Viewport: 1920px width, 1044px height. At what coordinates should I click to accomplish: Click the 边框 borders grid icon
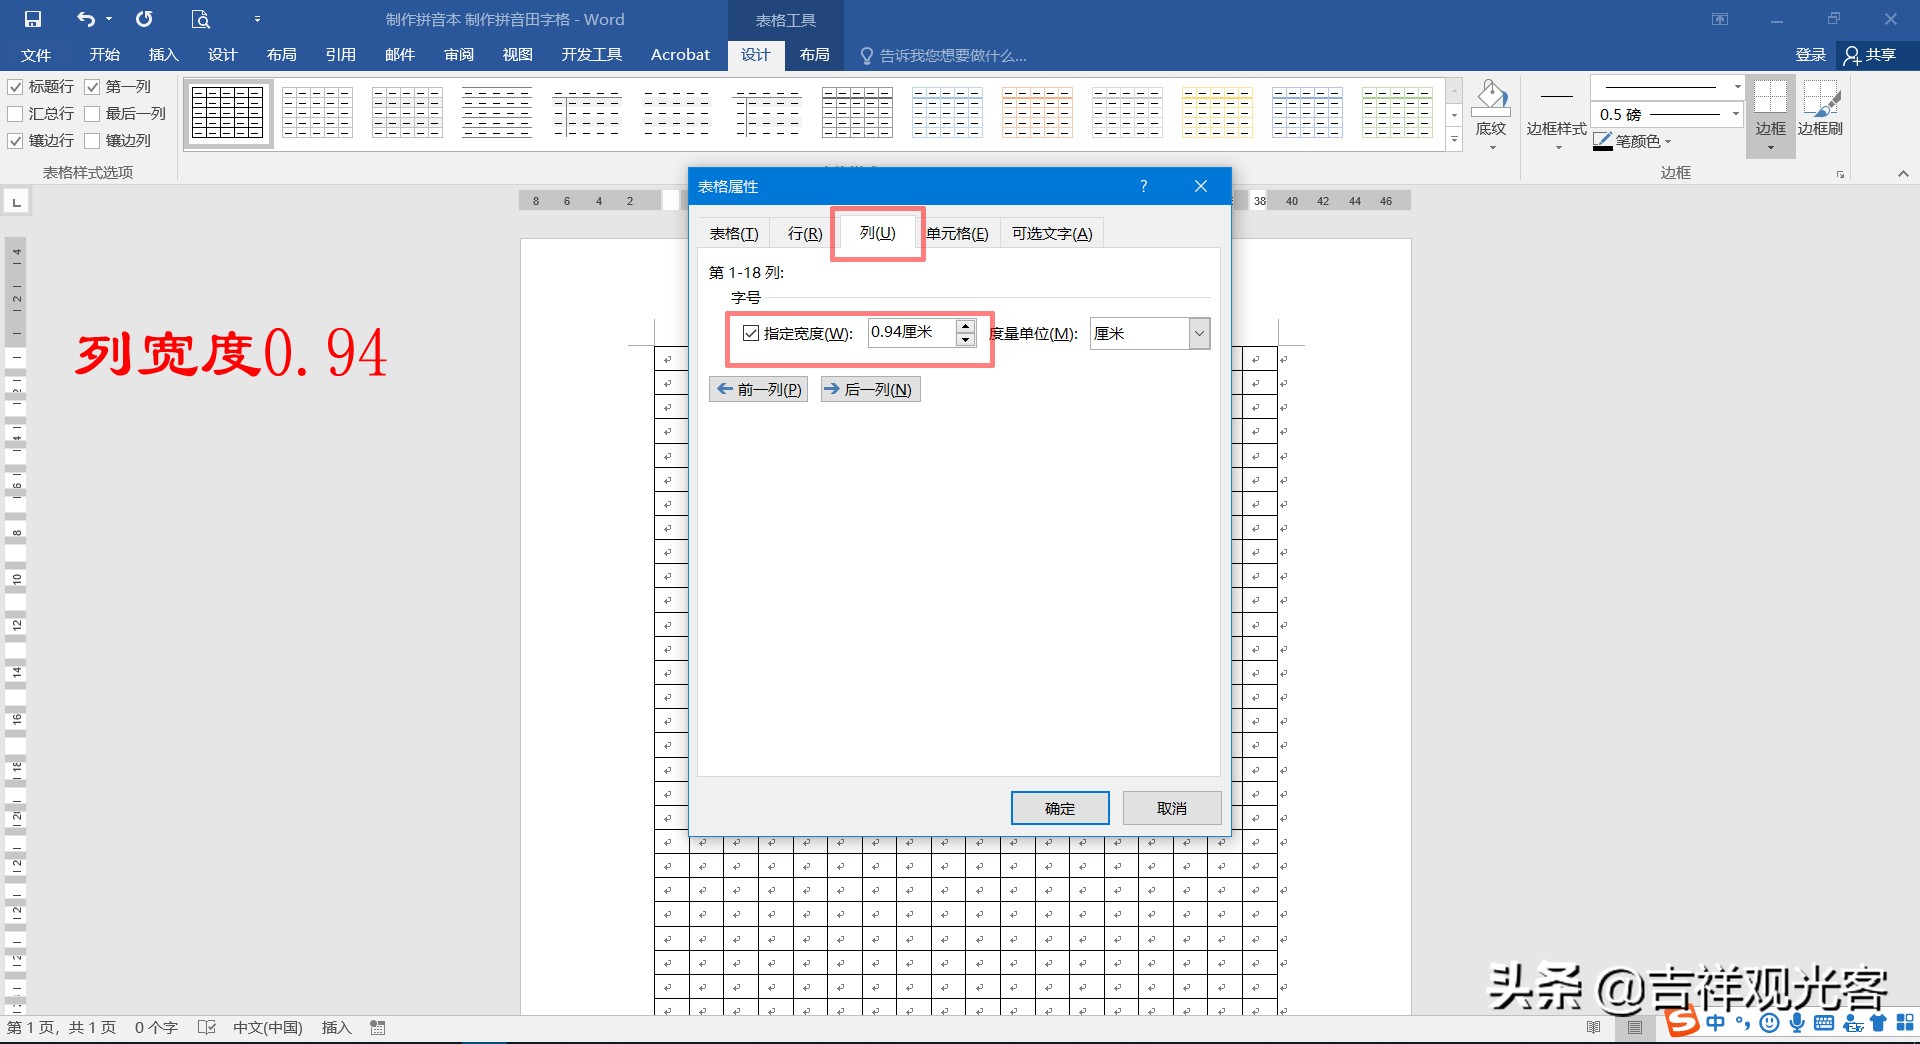click(x=1770, y=98)
